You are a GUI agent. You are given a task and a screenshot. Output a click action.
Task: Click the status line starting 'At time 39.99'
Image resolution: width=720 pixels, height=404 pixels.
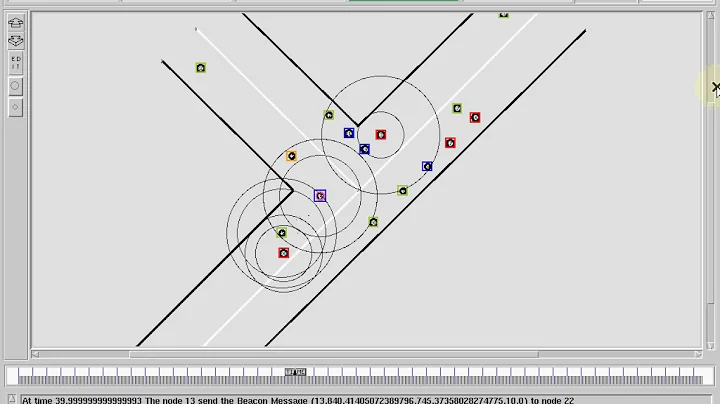click(298, 400)
